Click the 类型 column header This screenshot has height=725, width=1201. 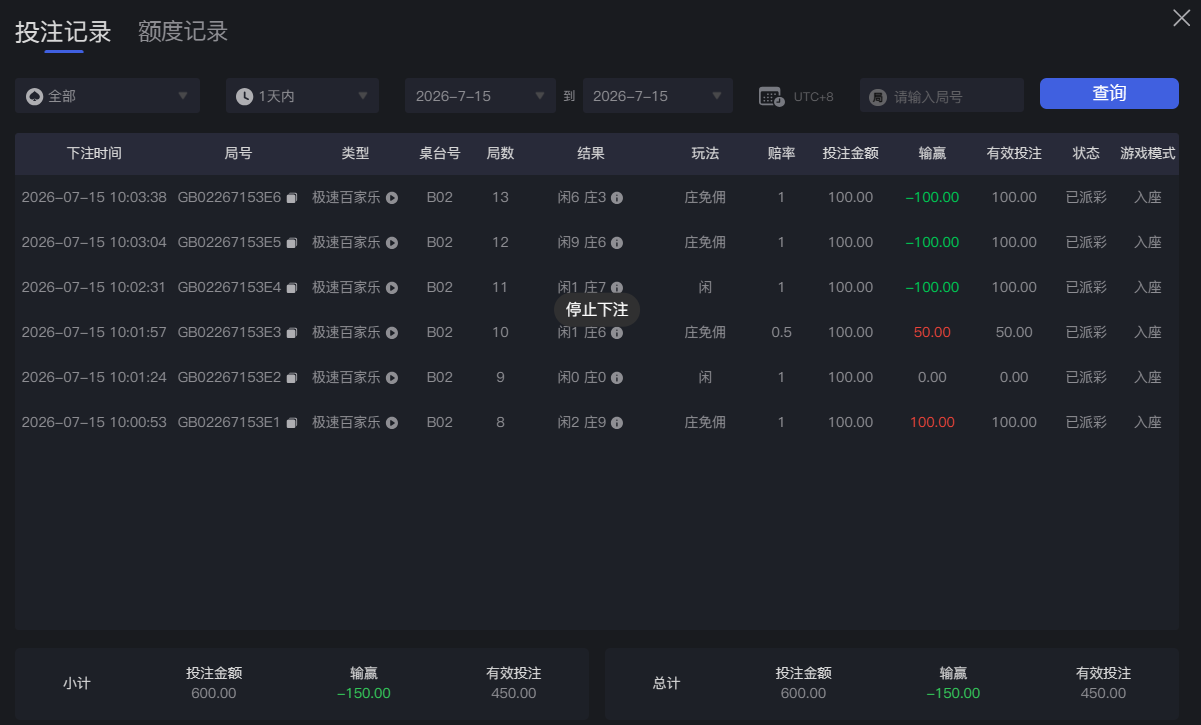pyautogui.click(x=355, y=154)
